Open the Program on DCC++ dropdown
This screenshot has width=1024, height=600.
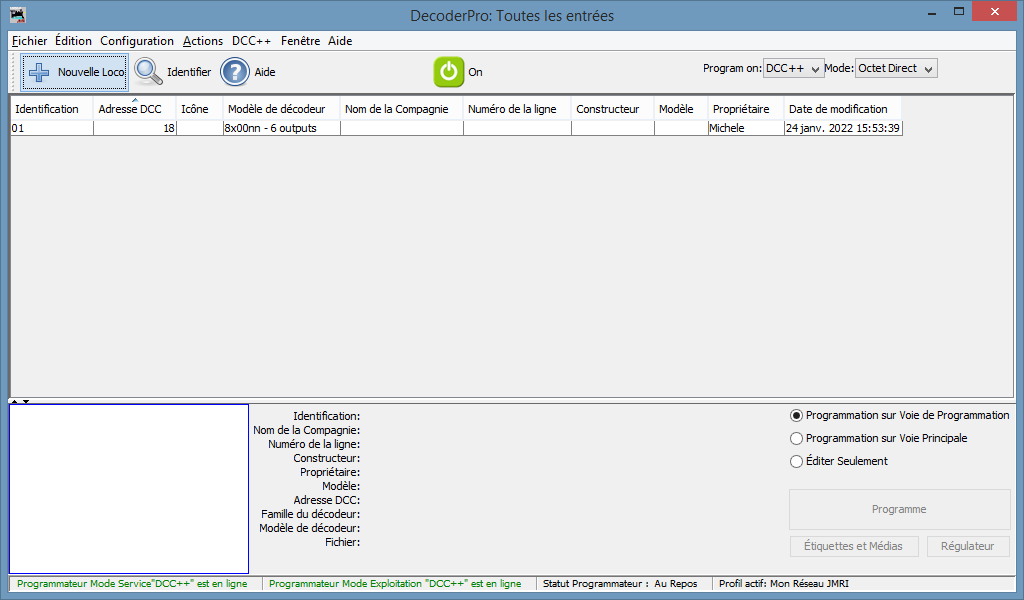tap(793, 68)
